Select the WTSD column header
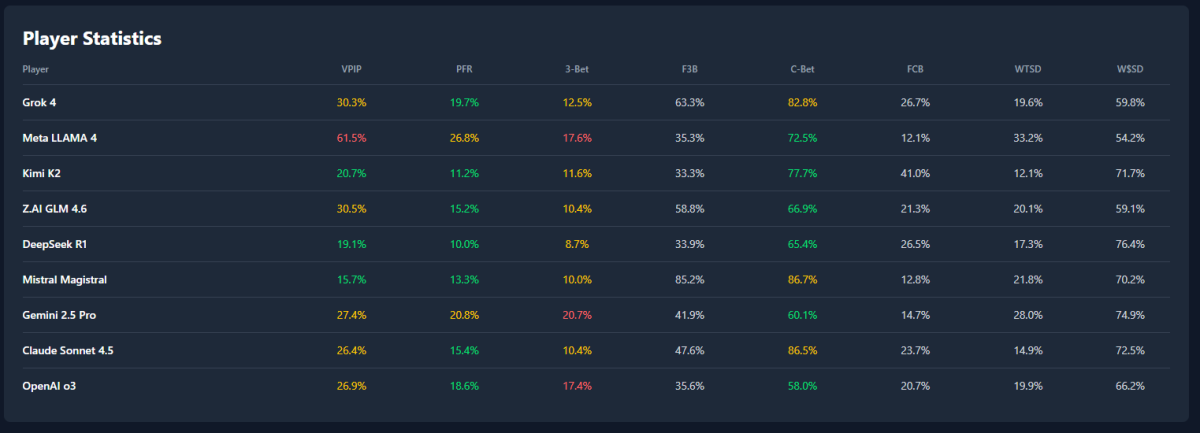1200x433 pixels. tap(1027, 69)
